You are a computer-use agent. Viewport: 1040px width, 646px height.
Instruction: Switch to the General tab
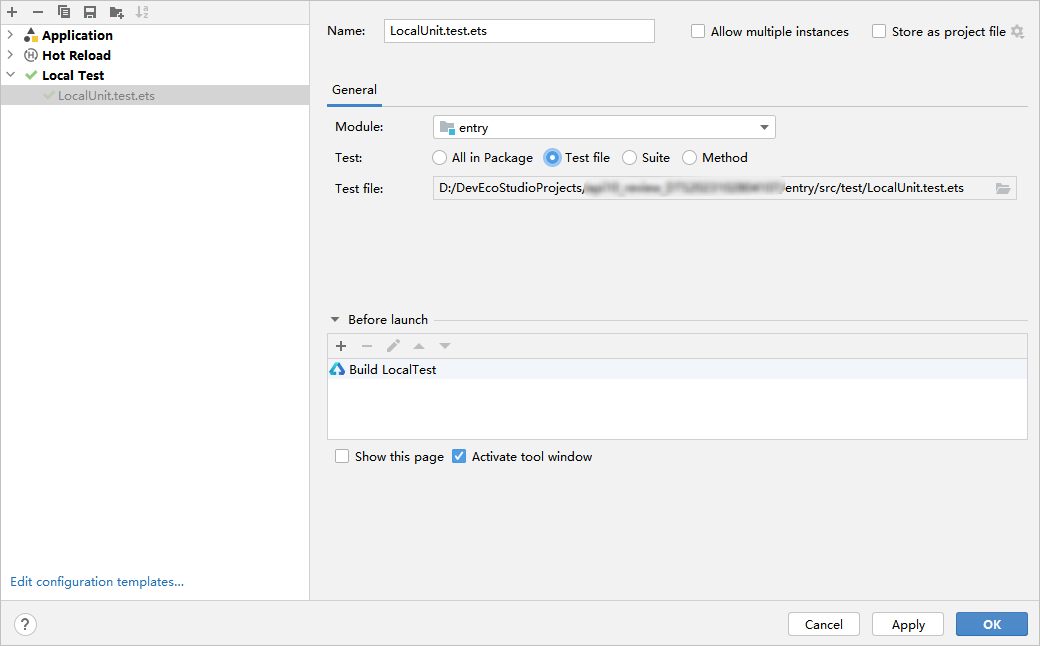tap(354, 90)
